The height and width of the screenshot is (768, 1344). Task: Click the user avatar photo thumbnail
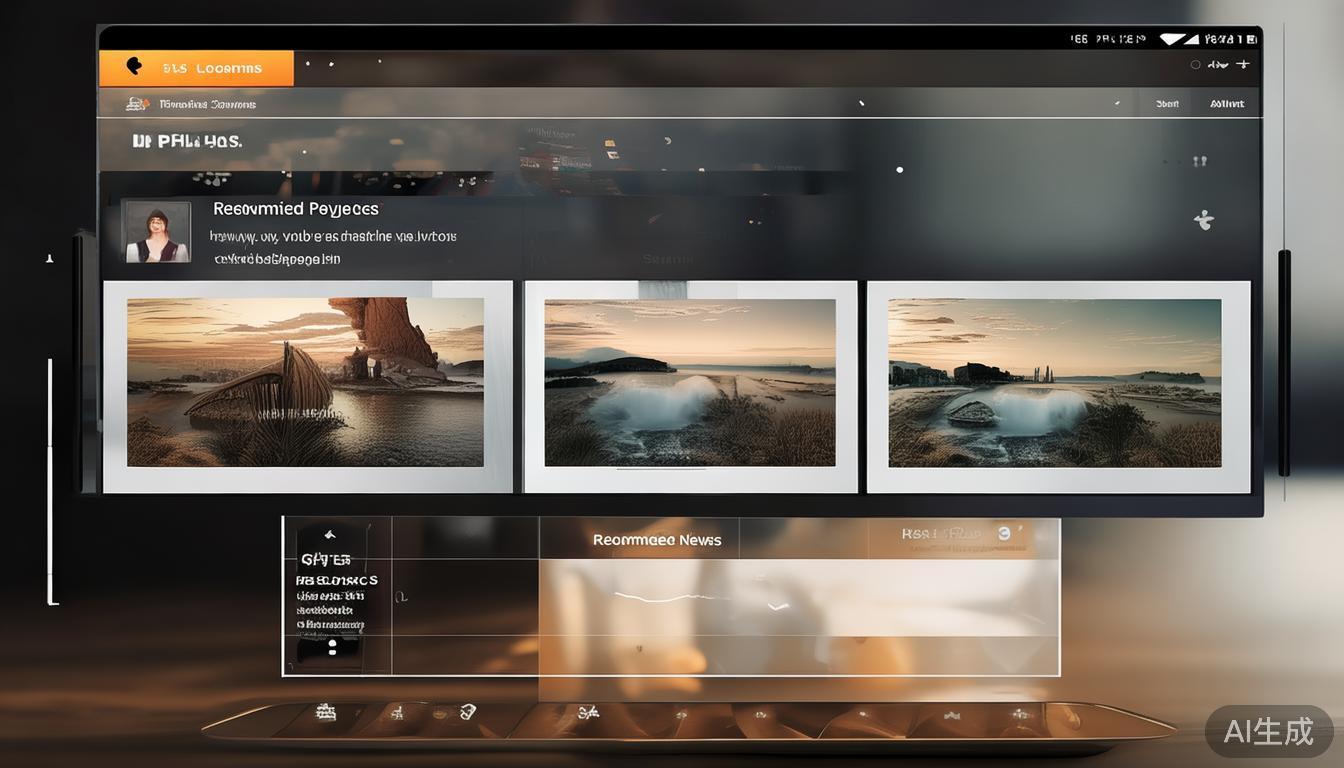[x=156, y=232]
